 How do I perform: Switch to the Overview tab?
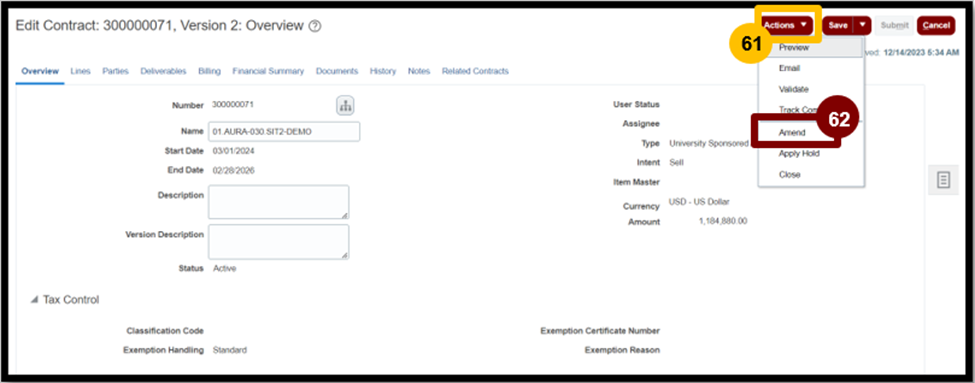point(40,72)
